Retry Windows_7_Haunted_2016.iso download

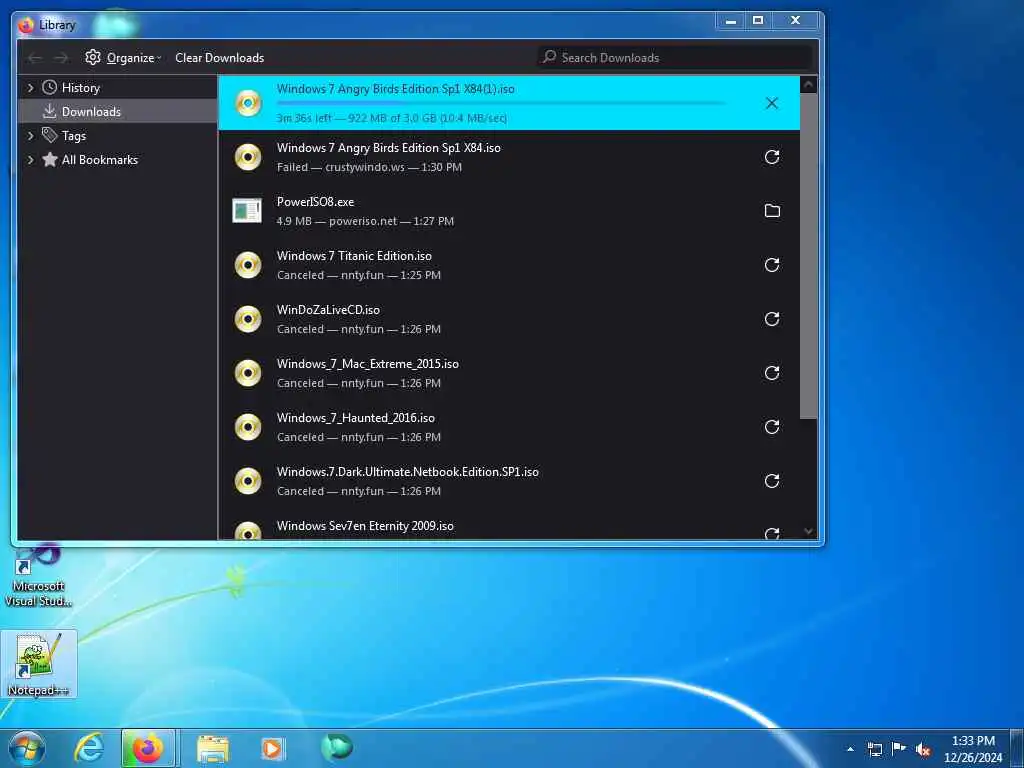[x=772, y=427]
